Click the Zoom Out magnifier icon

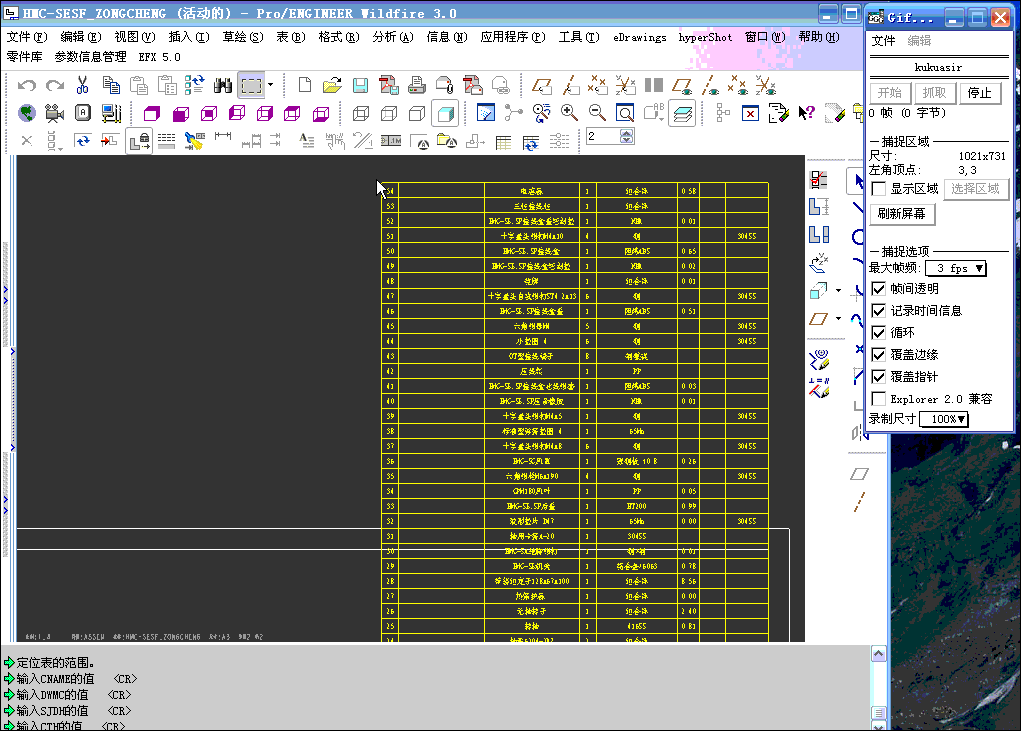[597, 113]
